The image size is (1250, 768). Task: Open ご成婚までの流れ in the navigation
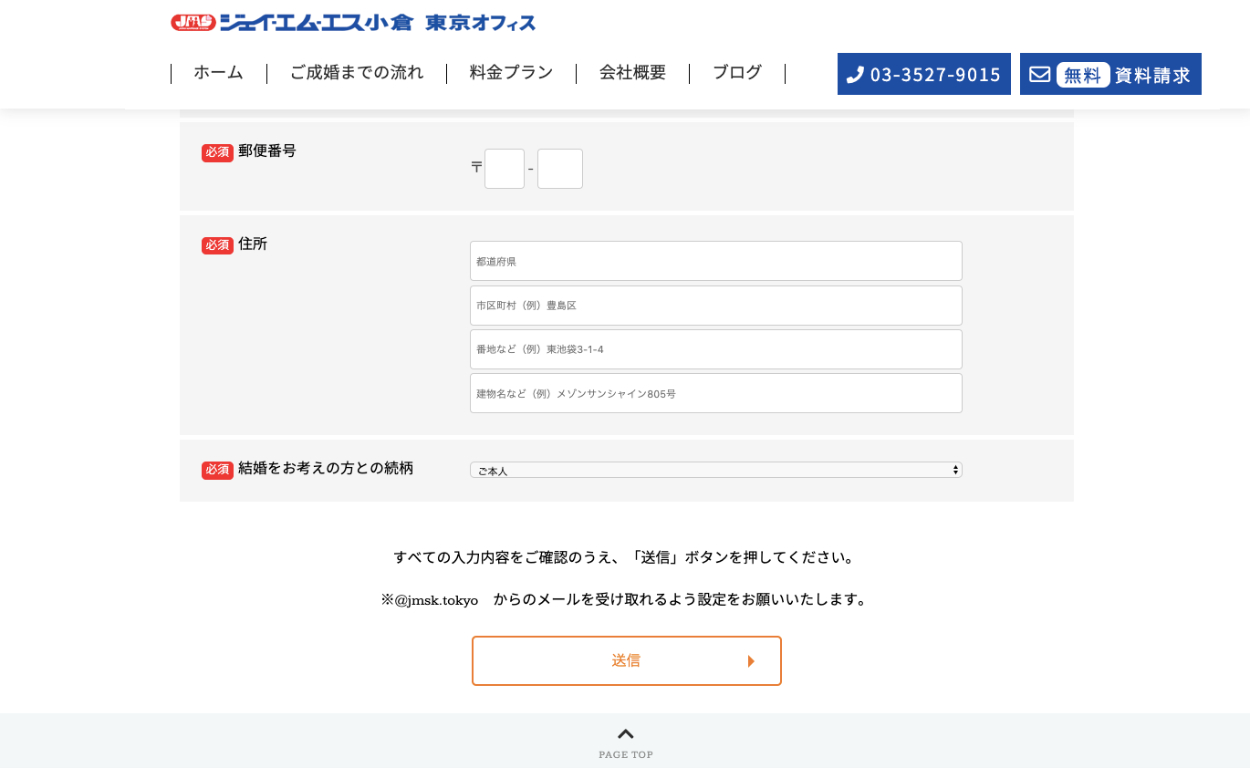[x=356, y=73]
